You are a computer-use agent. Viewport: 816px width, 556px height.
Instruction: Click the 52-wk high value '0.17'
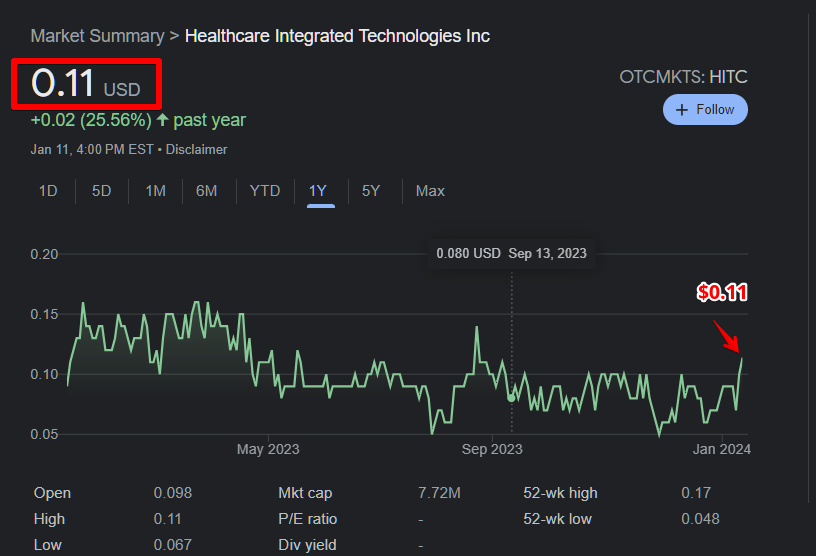(x=696, y=493)
